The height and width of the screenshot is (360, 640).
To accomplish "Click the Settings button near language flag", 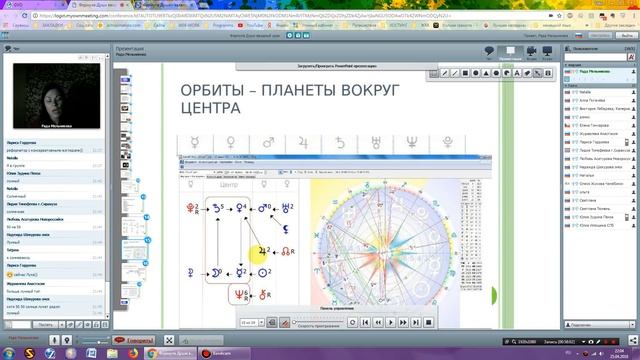I will (x=600, y=36).
